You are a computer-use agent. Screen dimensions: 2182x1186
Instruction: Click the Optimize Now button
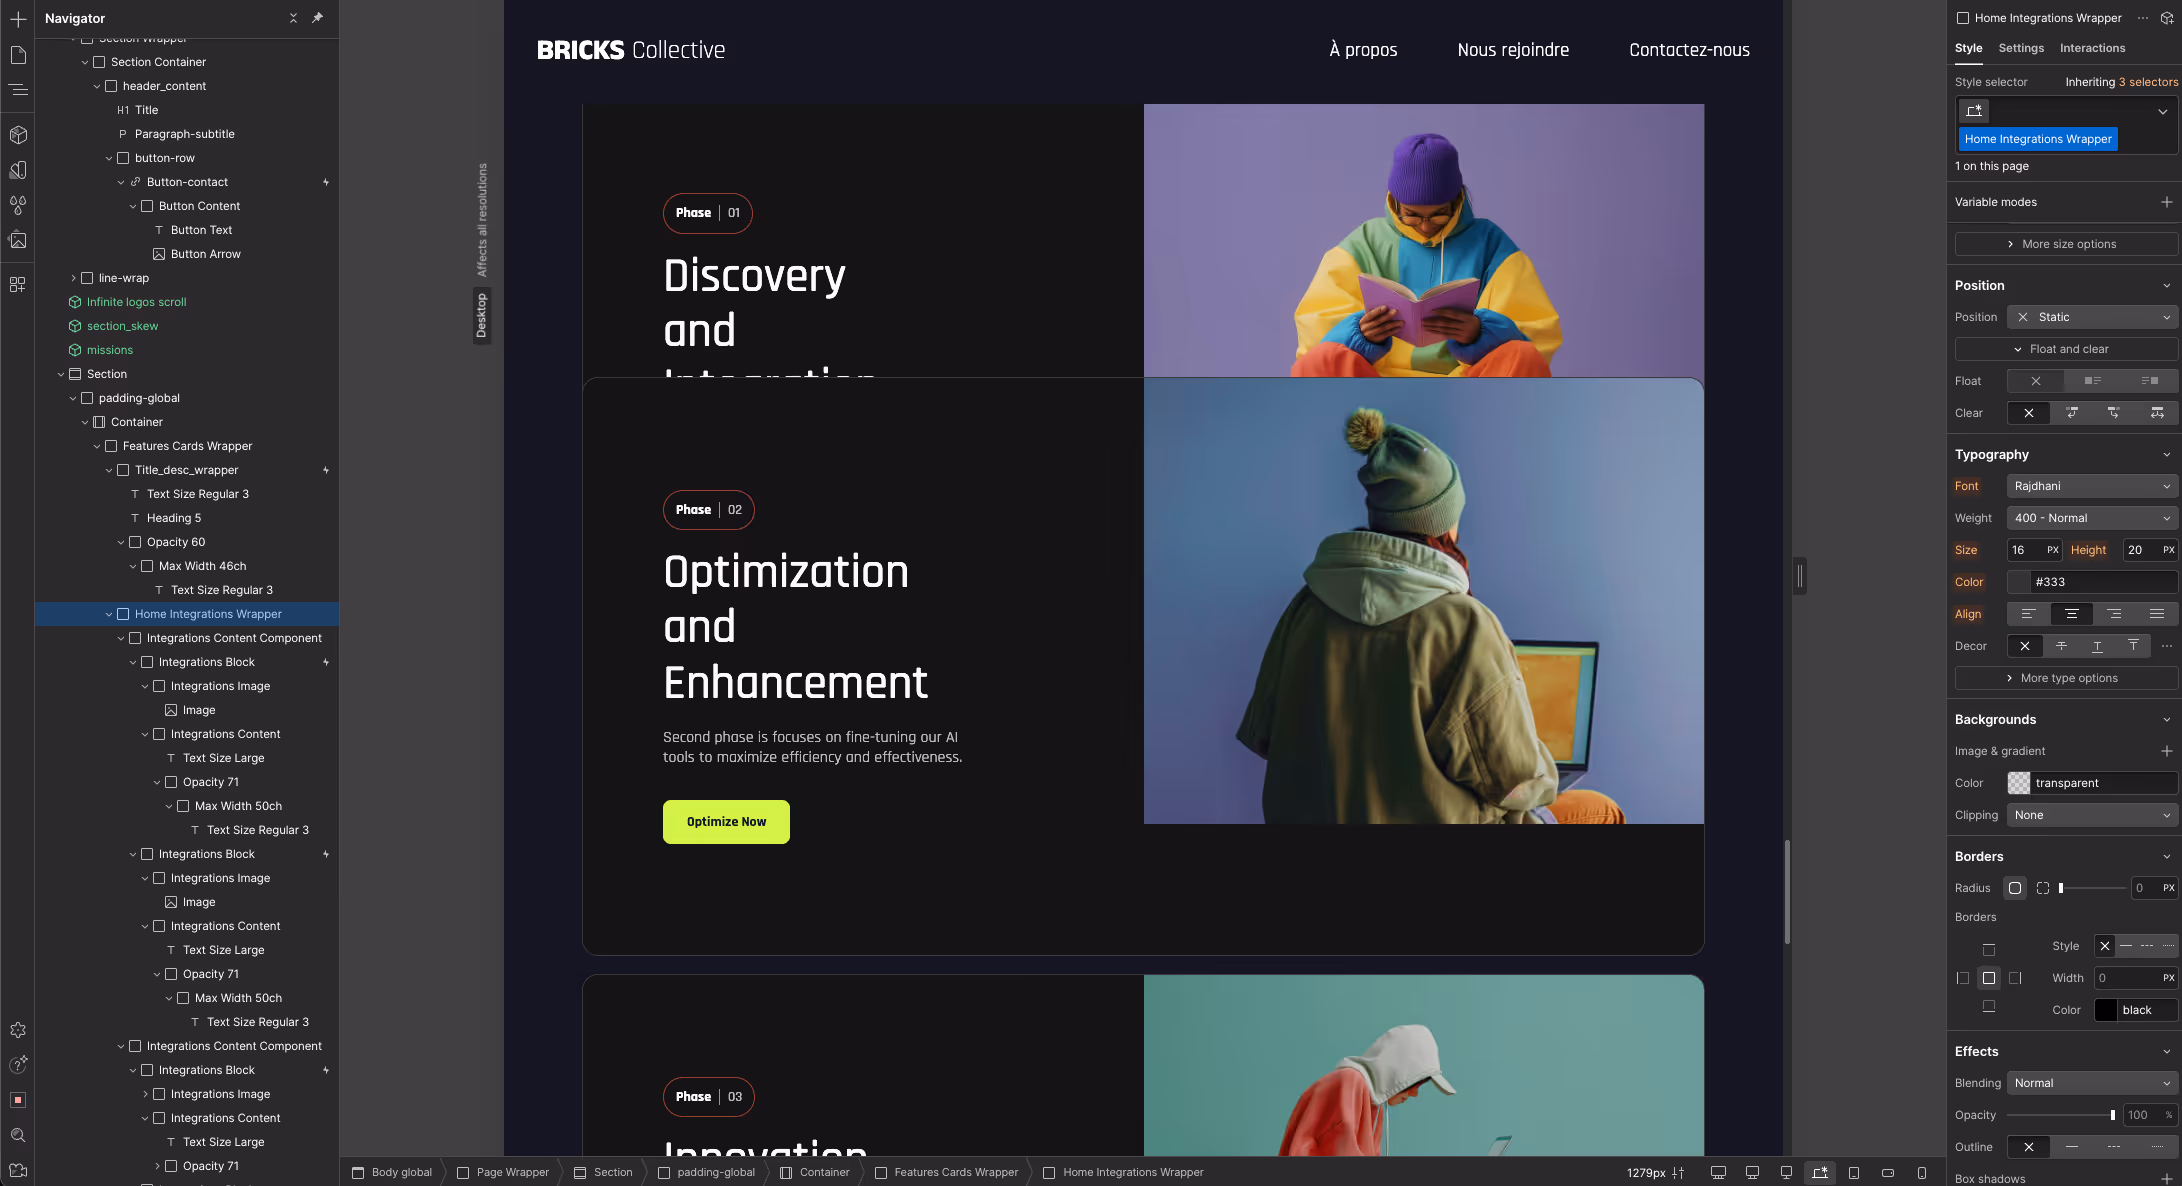(x=726, y=822)
